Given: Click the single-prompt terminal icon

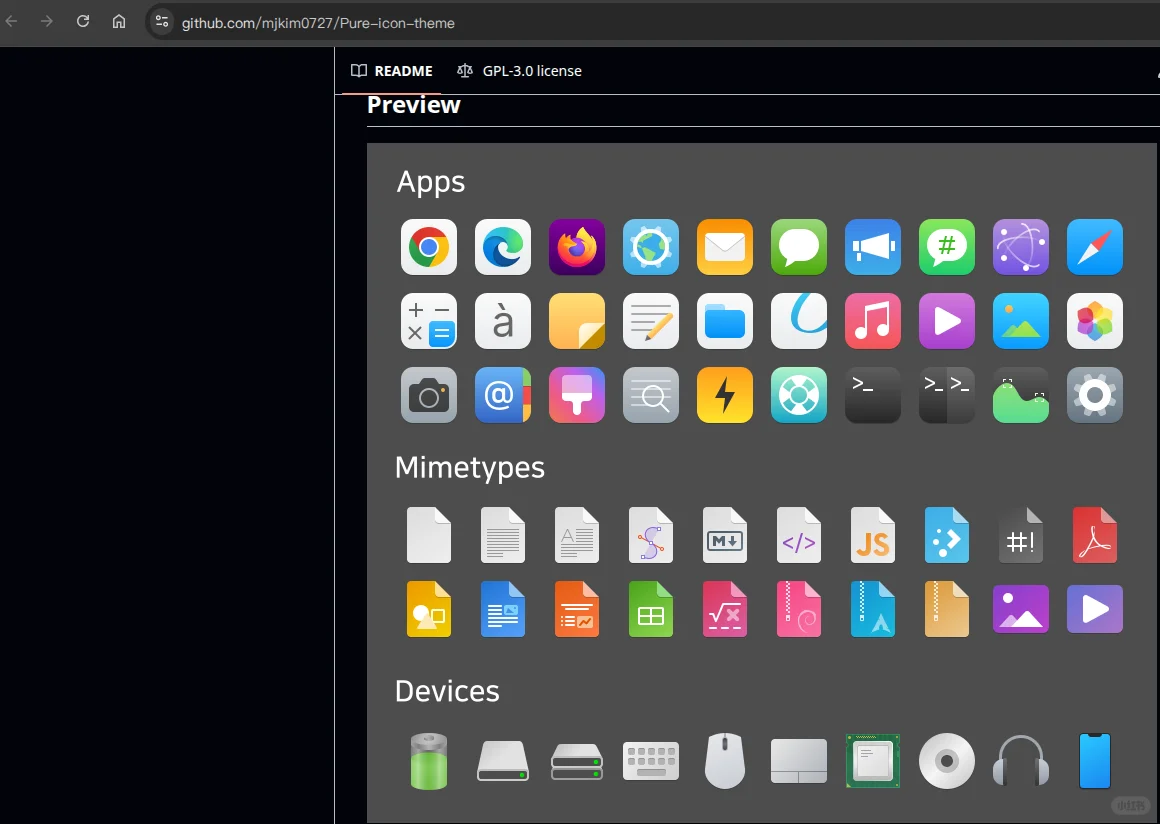Looking at the screenshot, I should click(x=873, y=395).
